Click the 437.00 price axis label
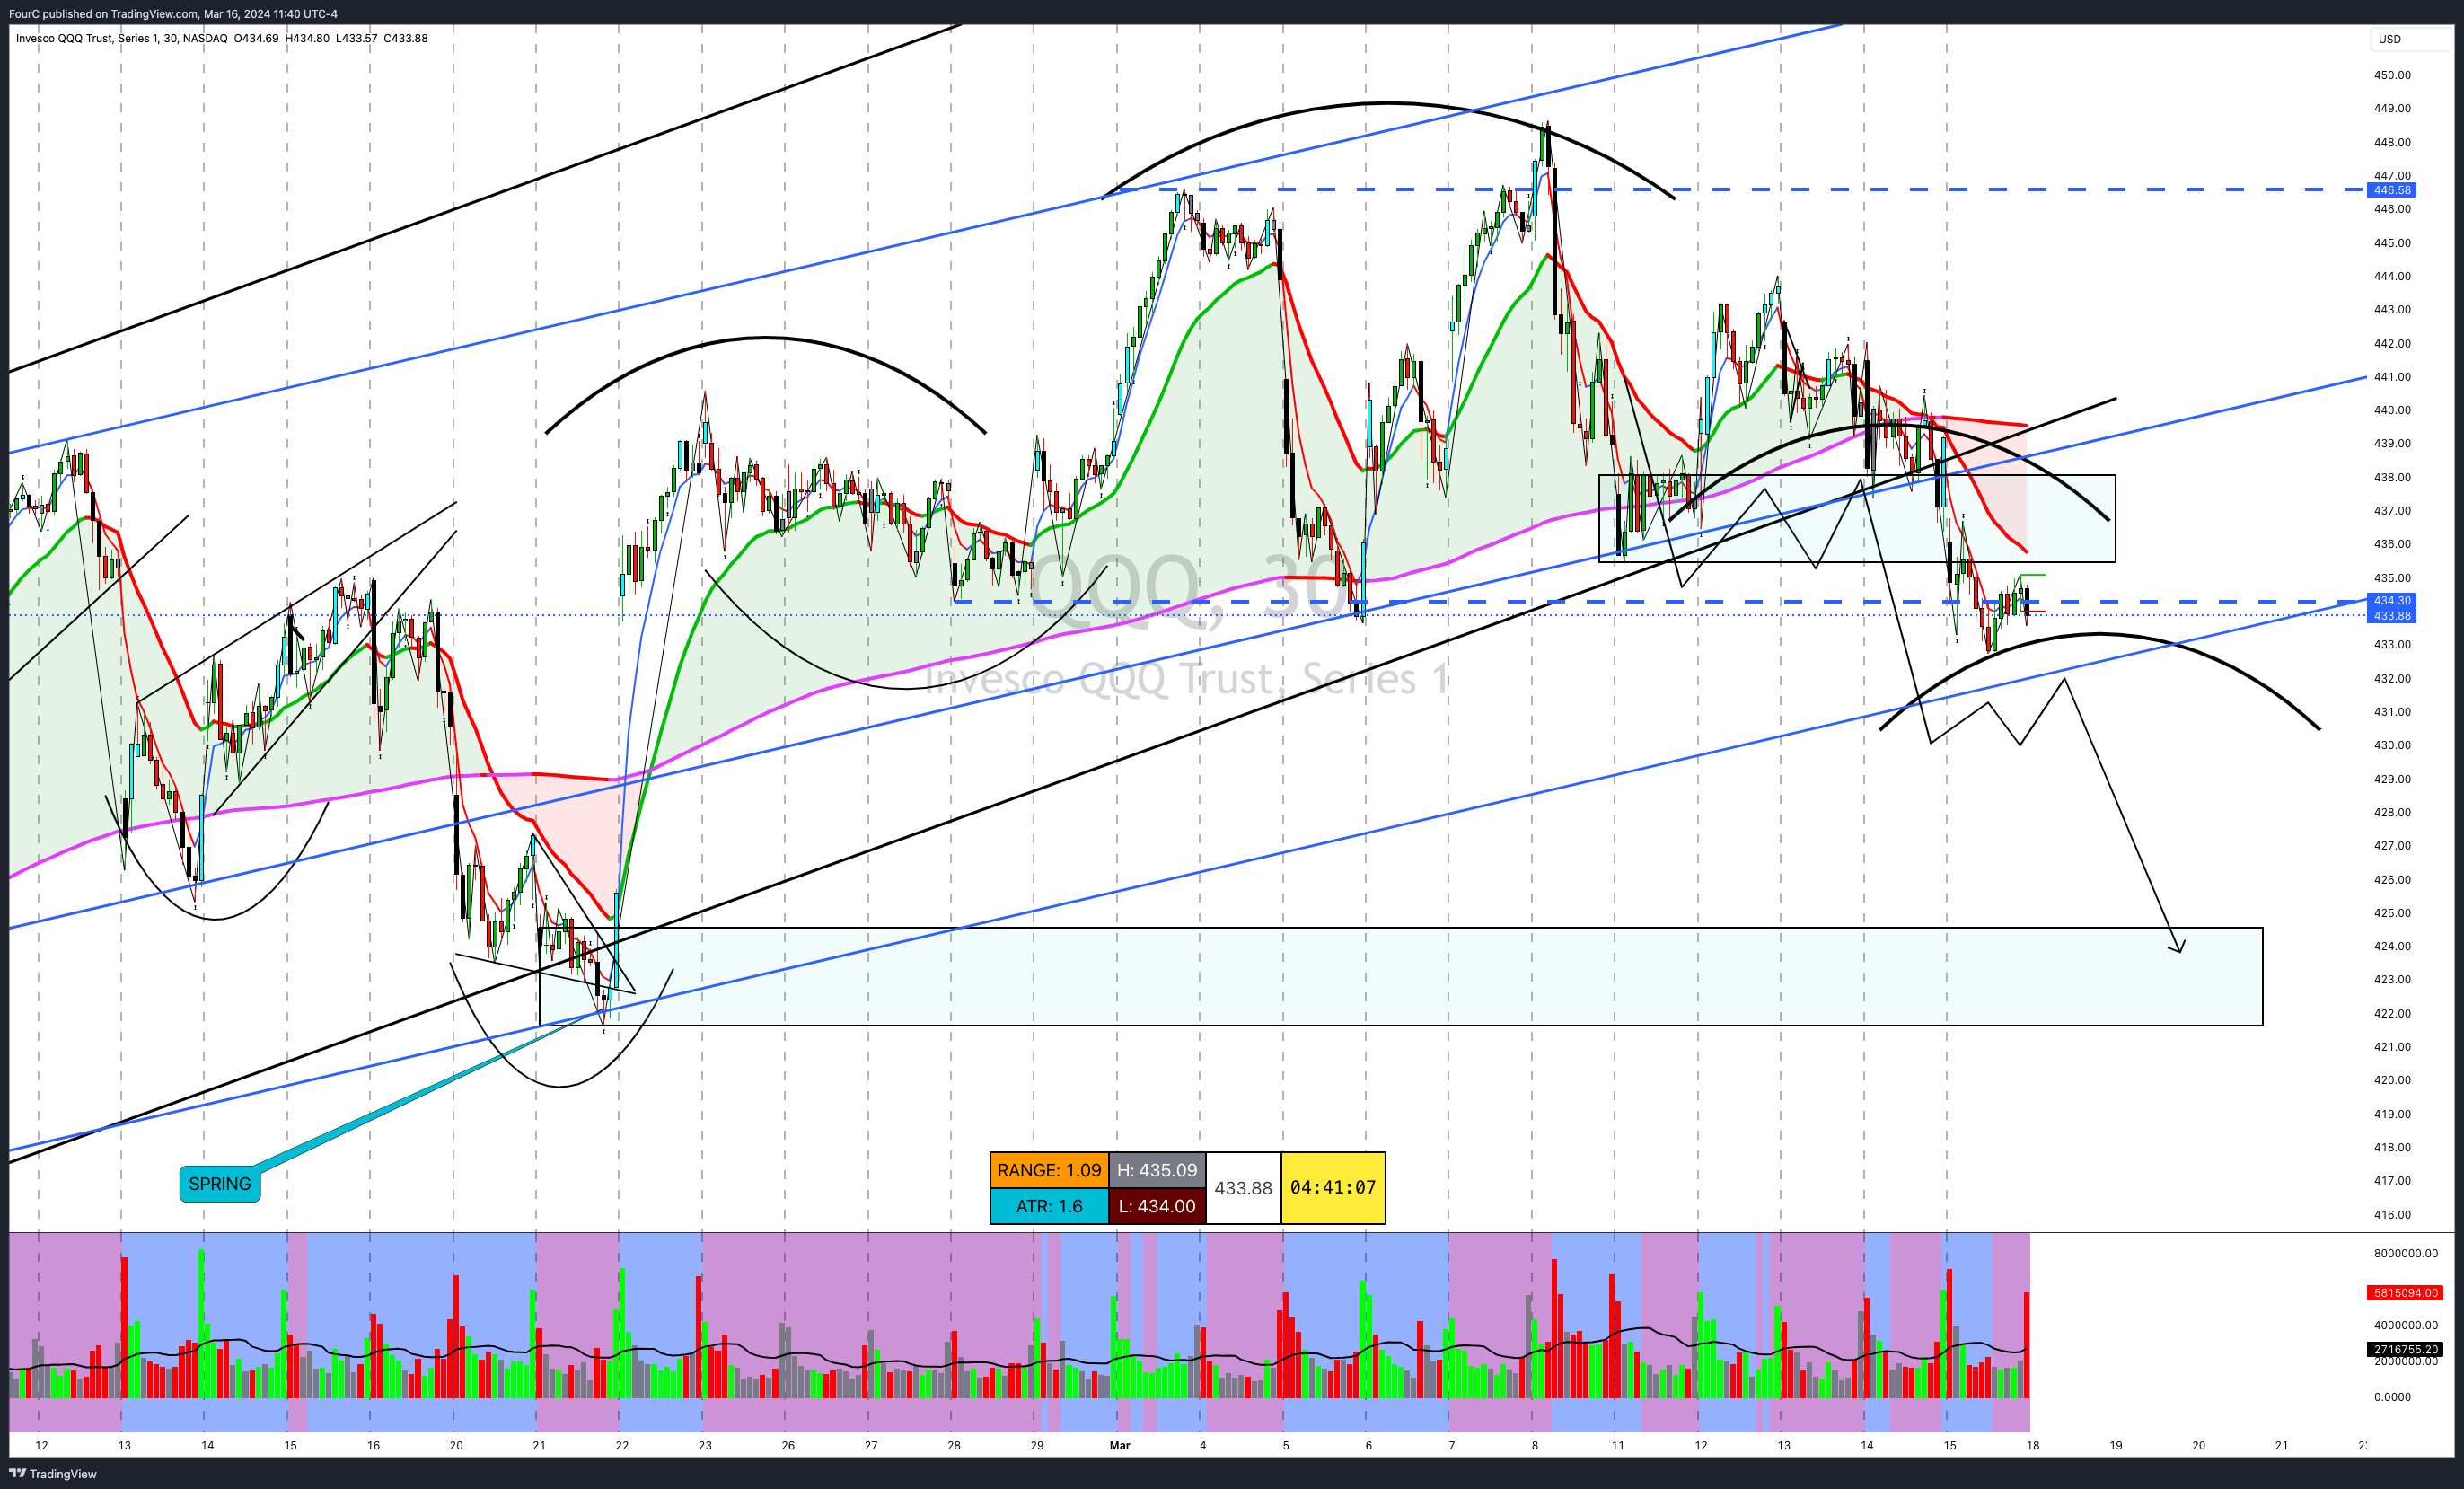 pyautogui.click(x=2392, y=510)
